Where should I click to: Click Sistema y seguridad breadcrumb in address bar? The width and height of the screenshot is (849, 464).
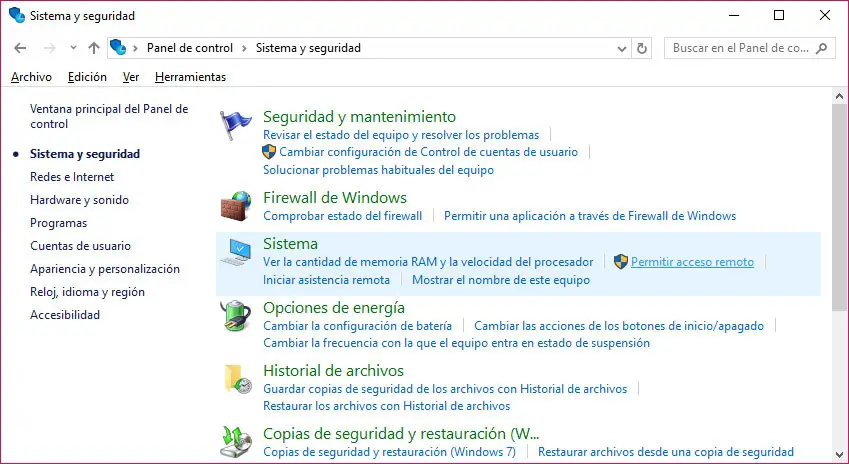click(x=308, y=48)
